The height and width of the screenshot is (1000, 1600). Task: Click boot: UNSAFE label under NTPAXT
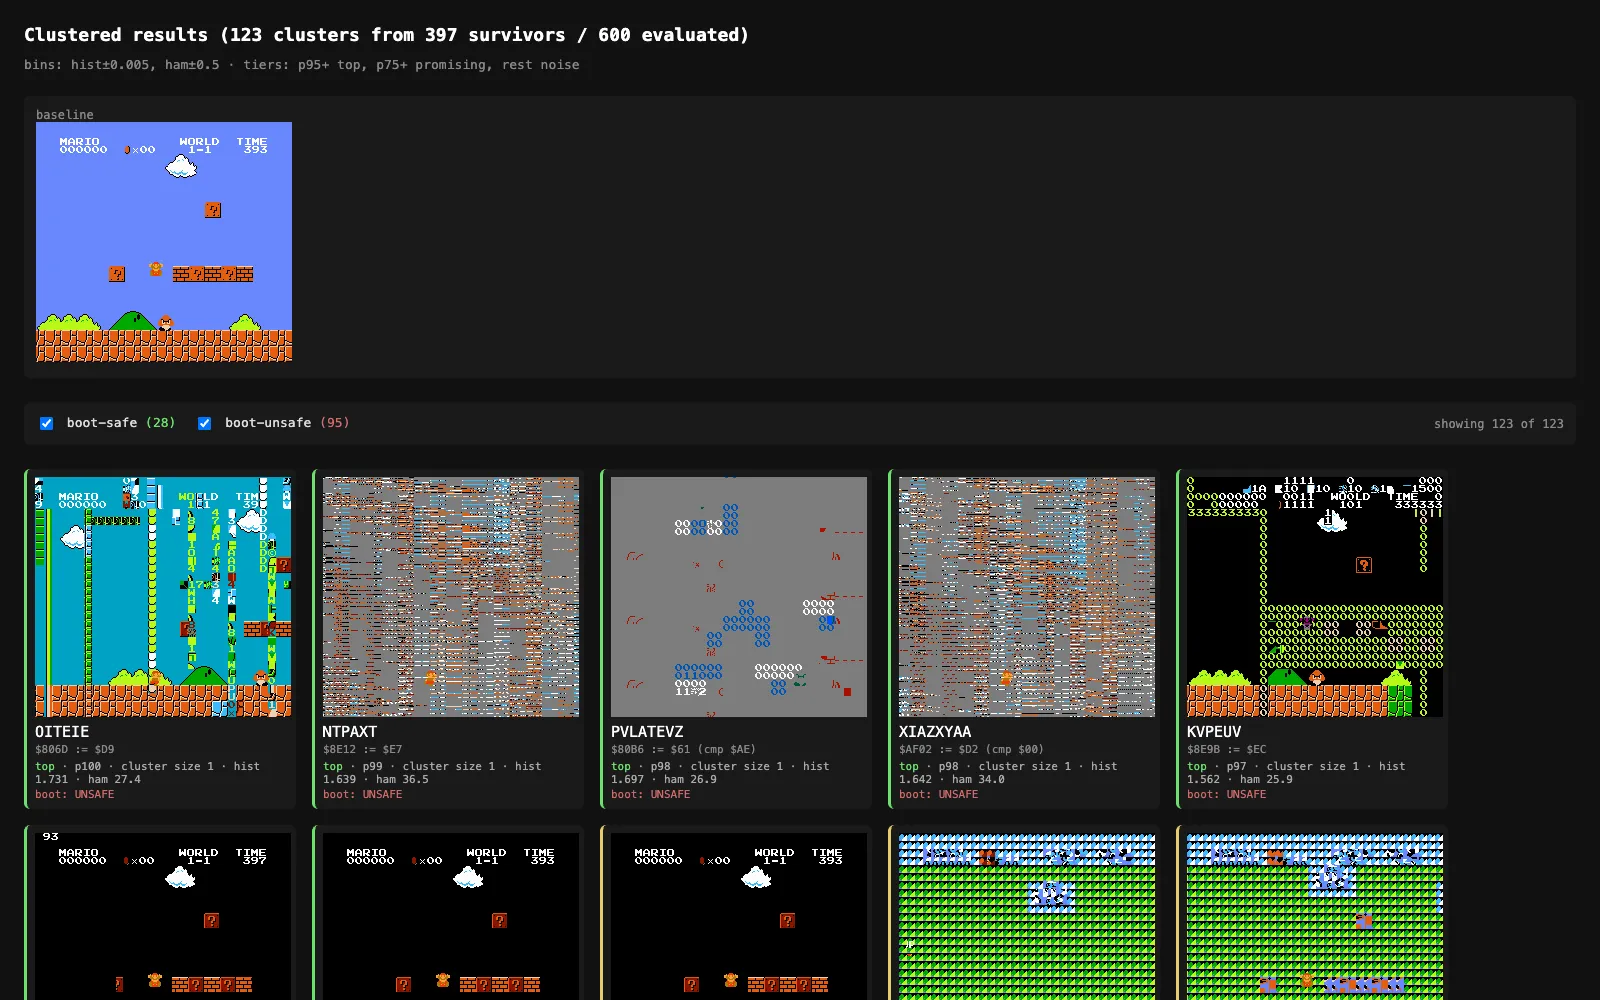(x=363, y=794)
